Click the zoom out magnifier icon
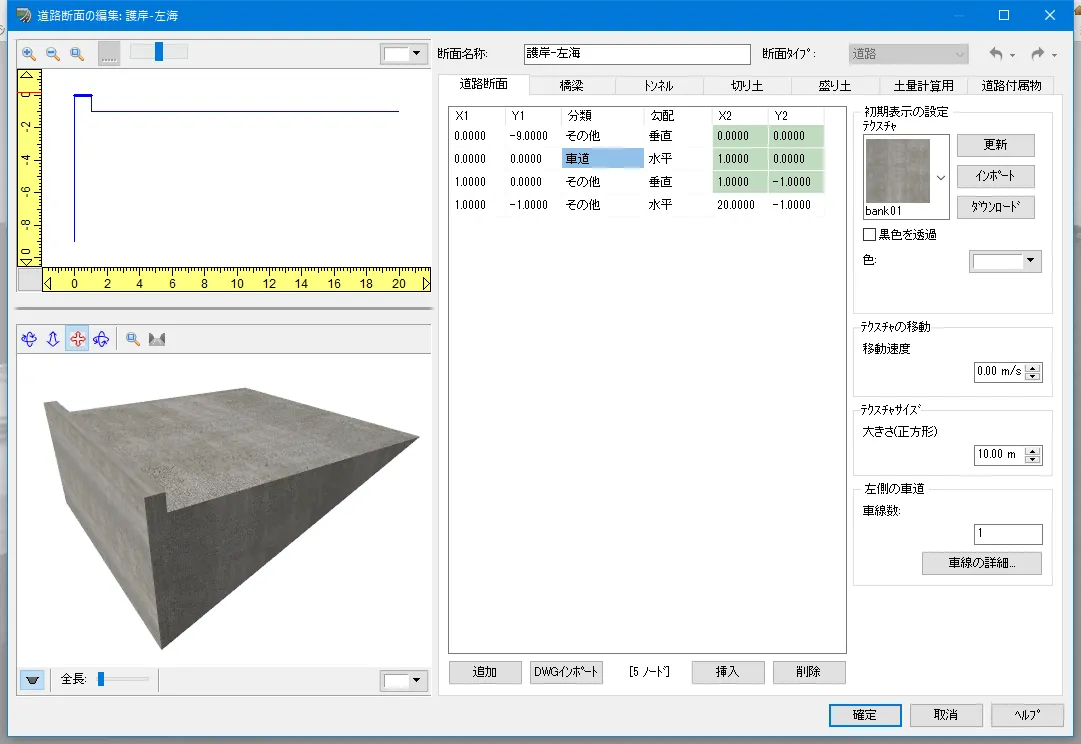The width and height of the screenshot is (1081, 744). point(52,54)
